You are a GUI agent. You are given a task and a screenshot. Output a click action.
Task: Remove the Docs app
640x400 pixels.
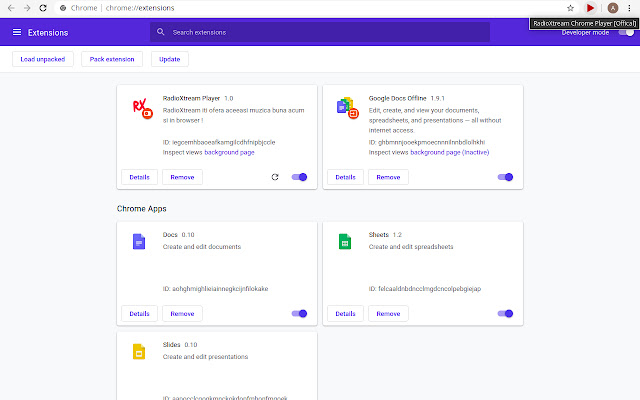click(x=182, y=313)
